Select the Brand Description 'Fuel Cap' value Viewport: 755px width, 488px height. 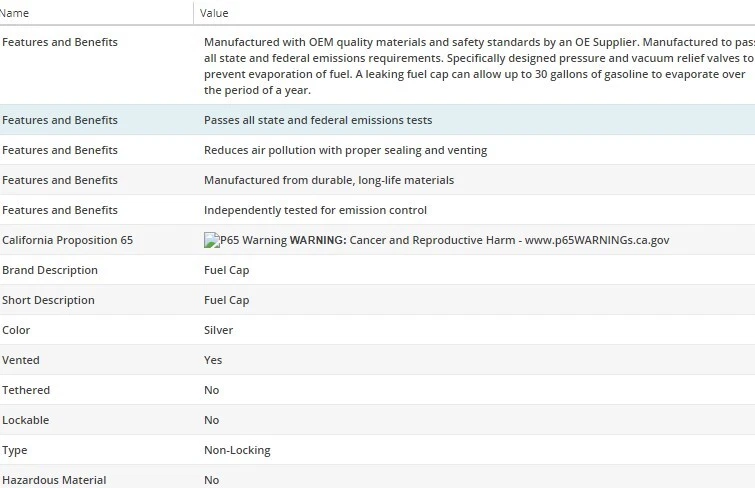(226, 270)
